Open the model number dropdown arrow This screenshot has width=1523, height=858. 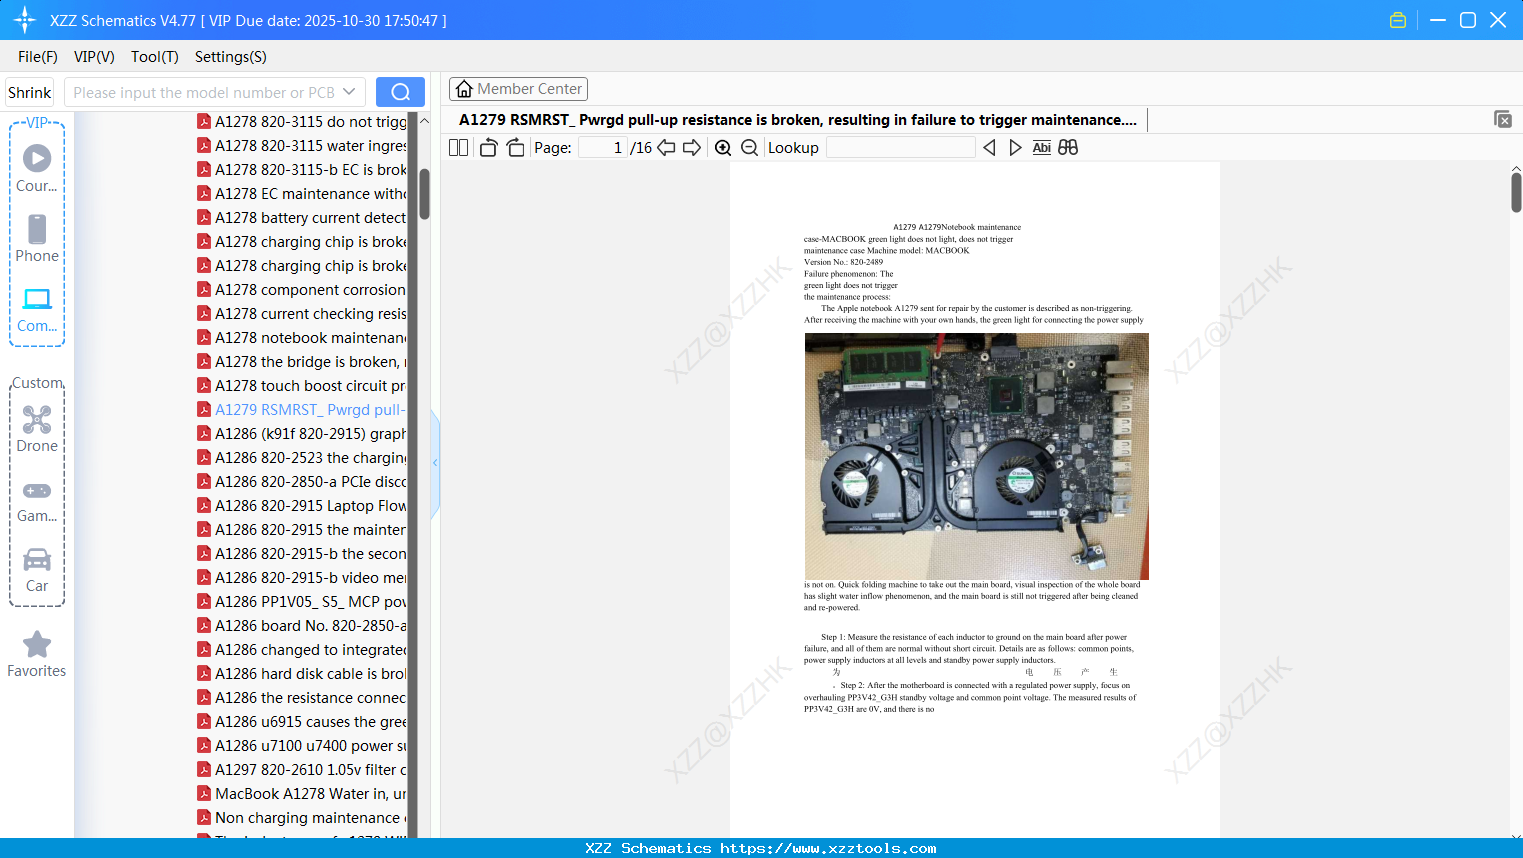[x=349, y=92]
